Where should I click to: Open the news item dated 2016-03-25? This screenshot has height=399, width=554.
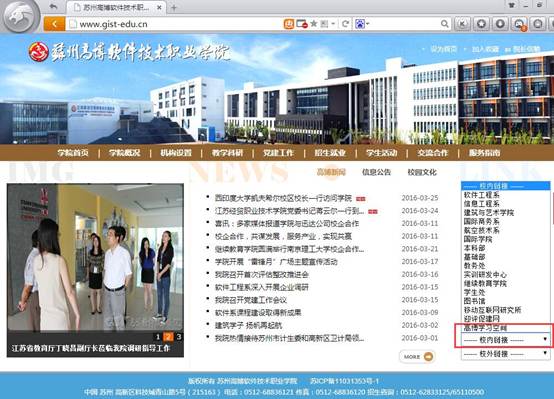pyautogui.click(x=283, y=198)
